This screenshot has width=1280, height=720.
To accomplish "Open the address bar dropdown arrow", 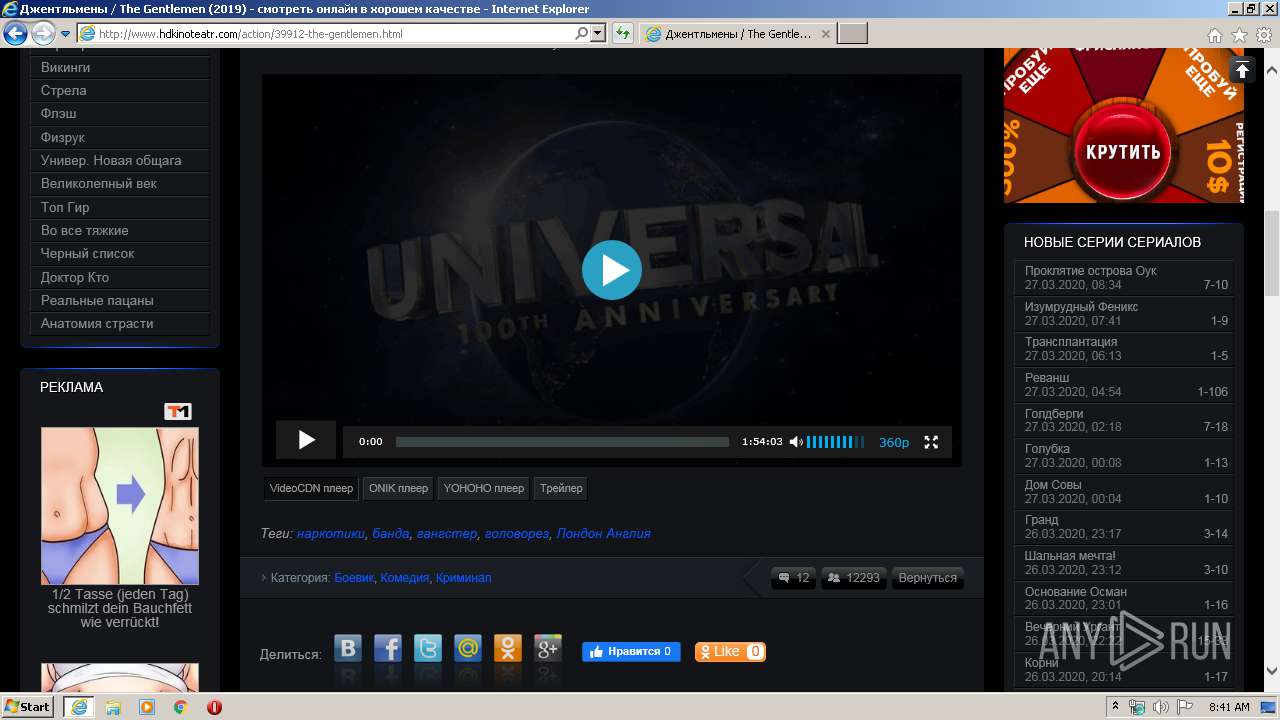I will (598, 33).
